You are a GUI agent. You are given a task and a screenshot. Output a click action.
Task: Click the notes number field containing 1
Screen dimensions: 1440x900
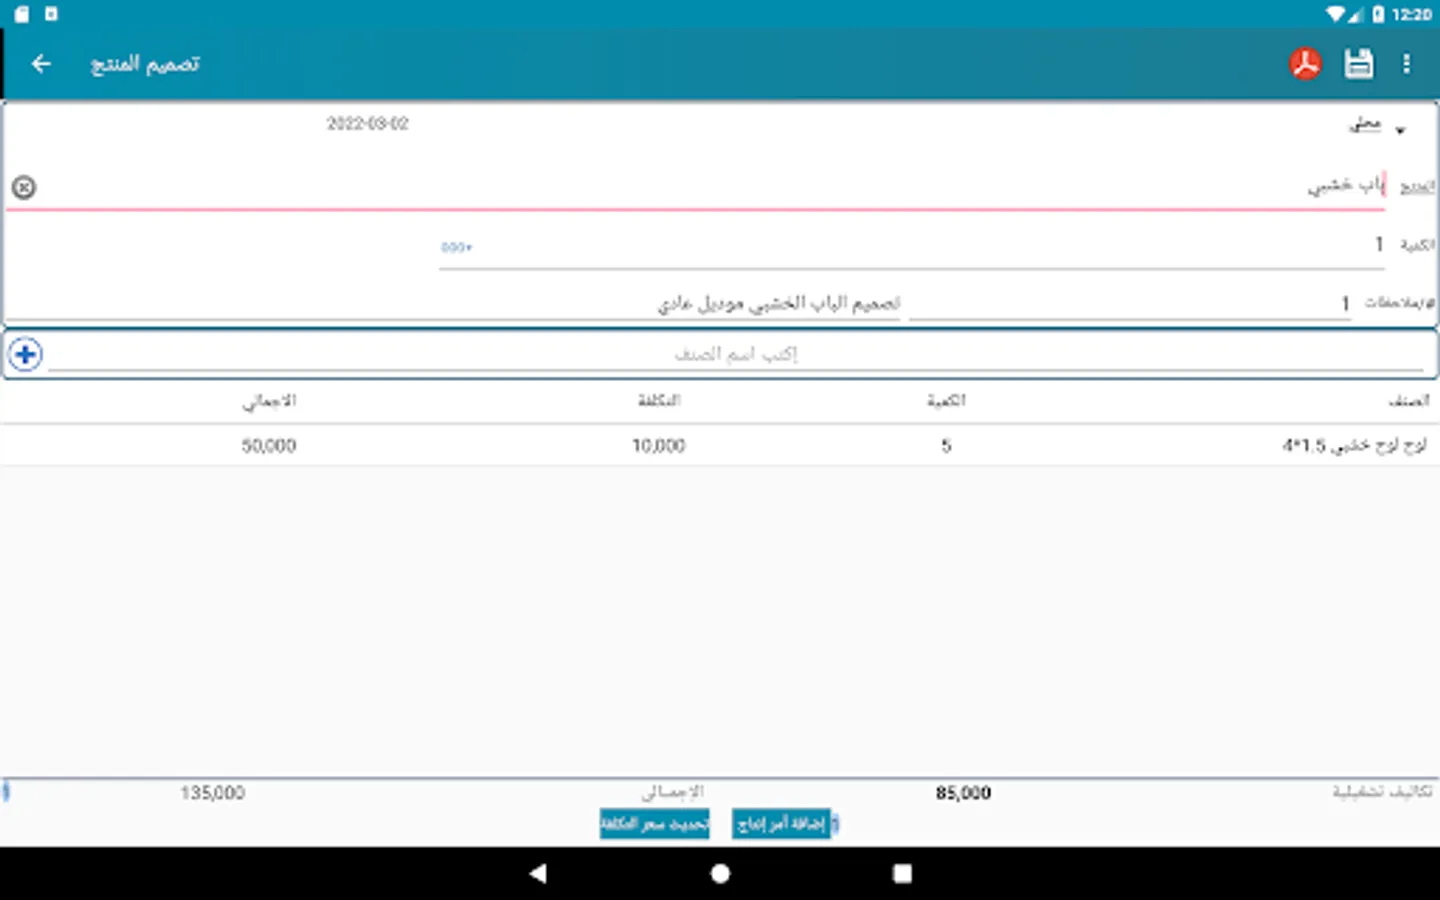click(1130, 303)
